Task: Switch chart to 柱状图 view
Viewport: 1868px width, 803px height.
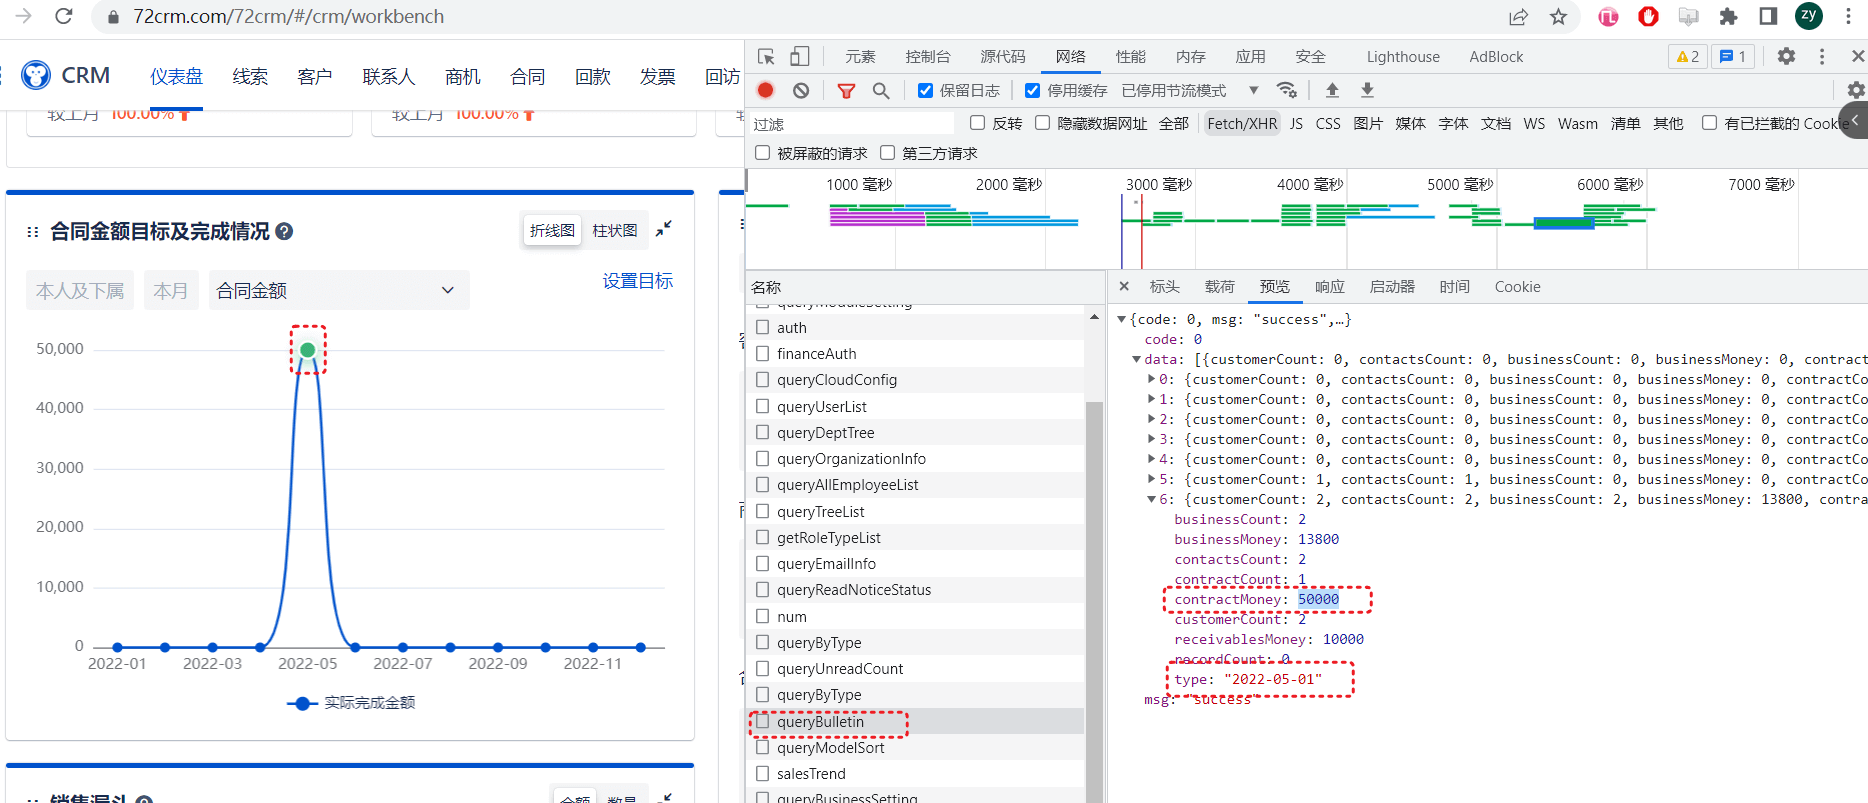Action: pyautogui.click(x=614, y=230)
